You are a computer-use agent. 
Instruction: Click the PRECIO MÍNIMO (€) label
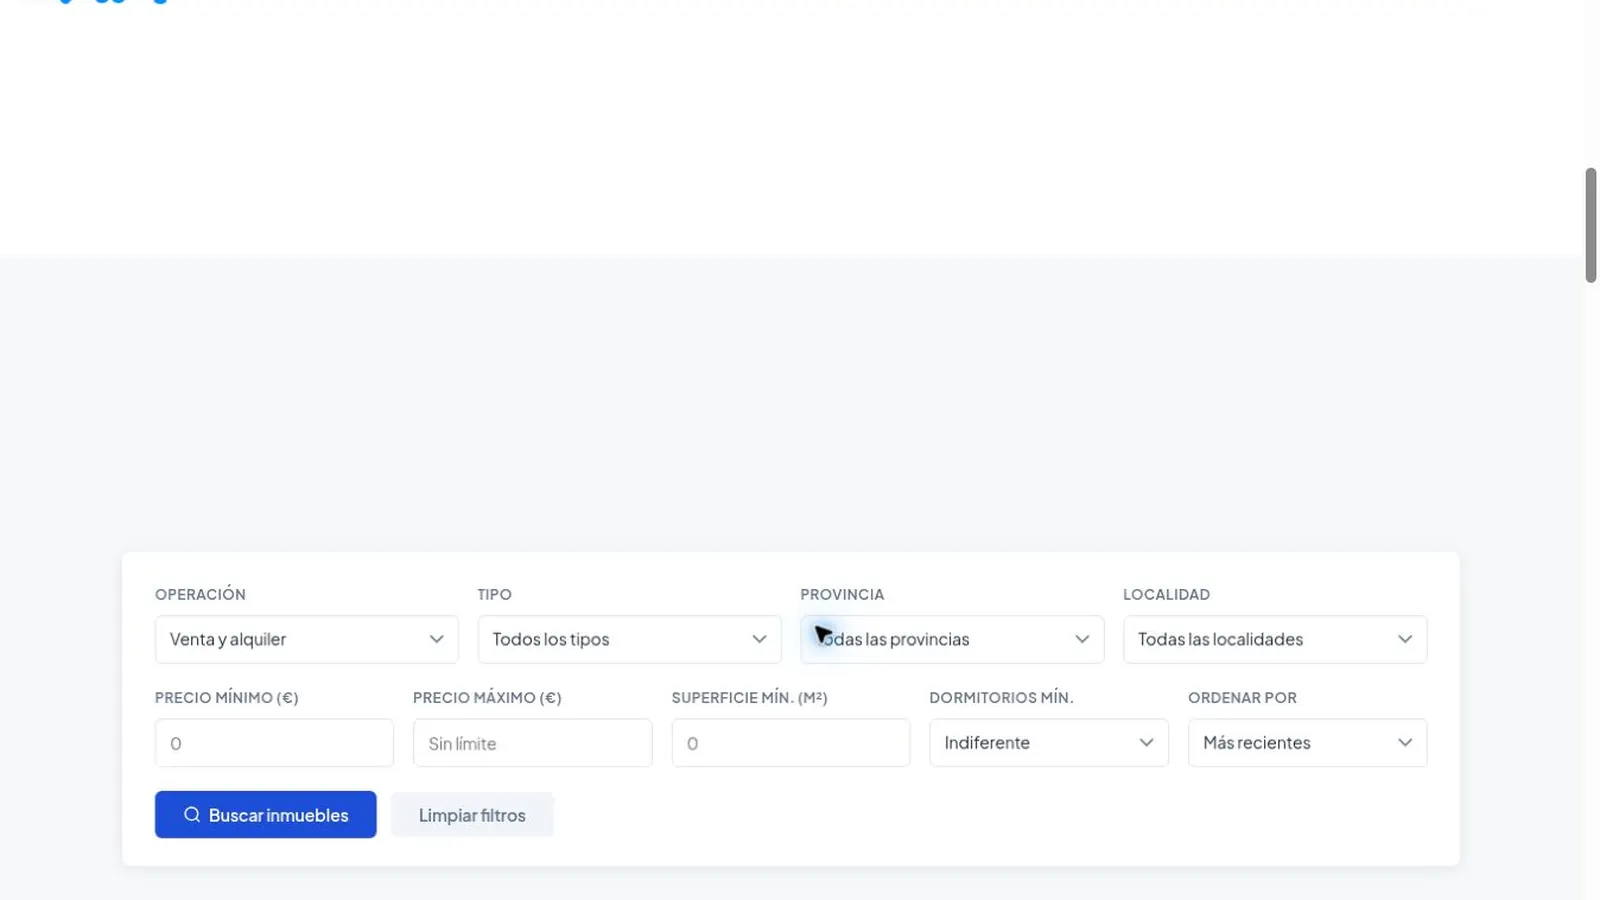(x=227, y=698)
